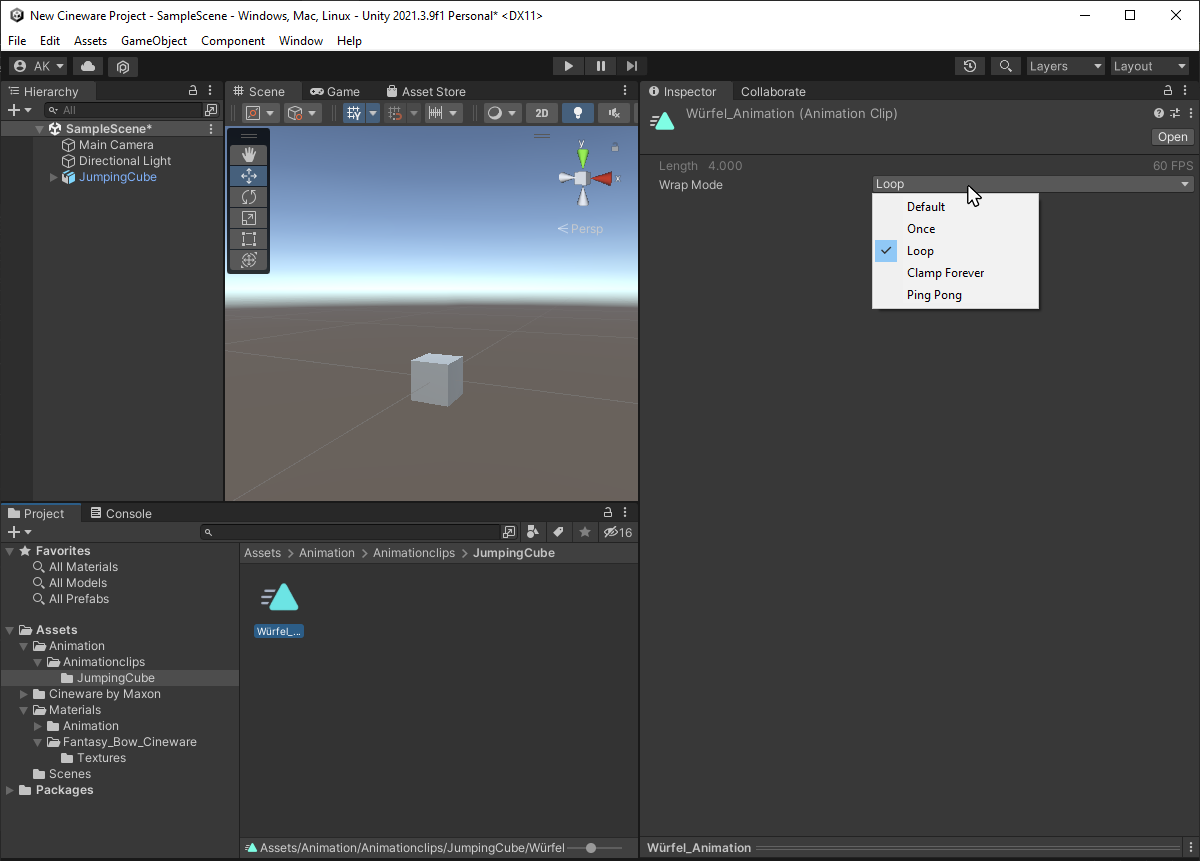The image size is (1200, 861).
Task: Open the Layers dropdown
Action: (x=1066, y=66)
